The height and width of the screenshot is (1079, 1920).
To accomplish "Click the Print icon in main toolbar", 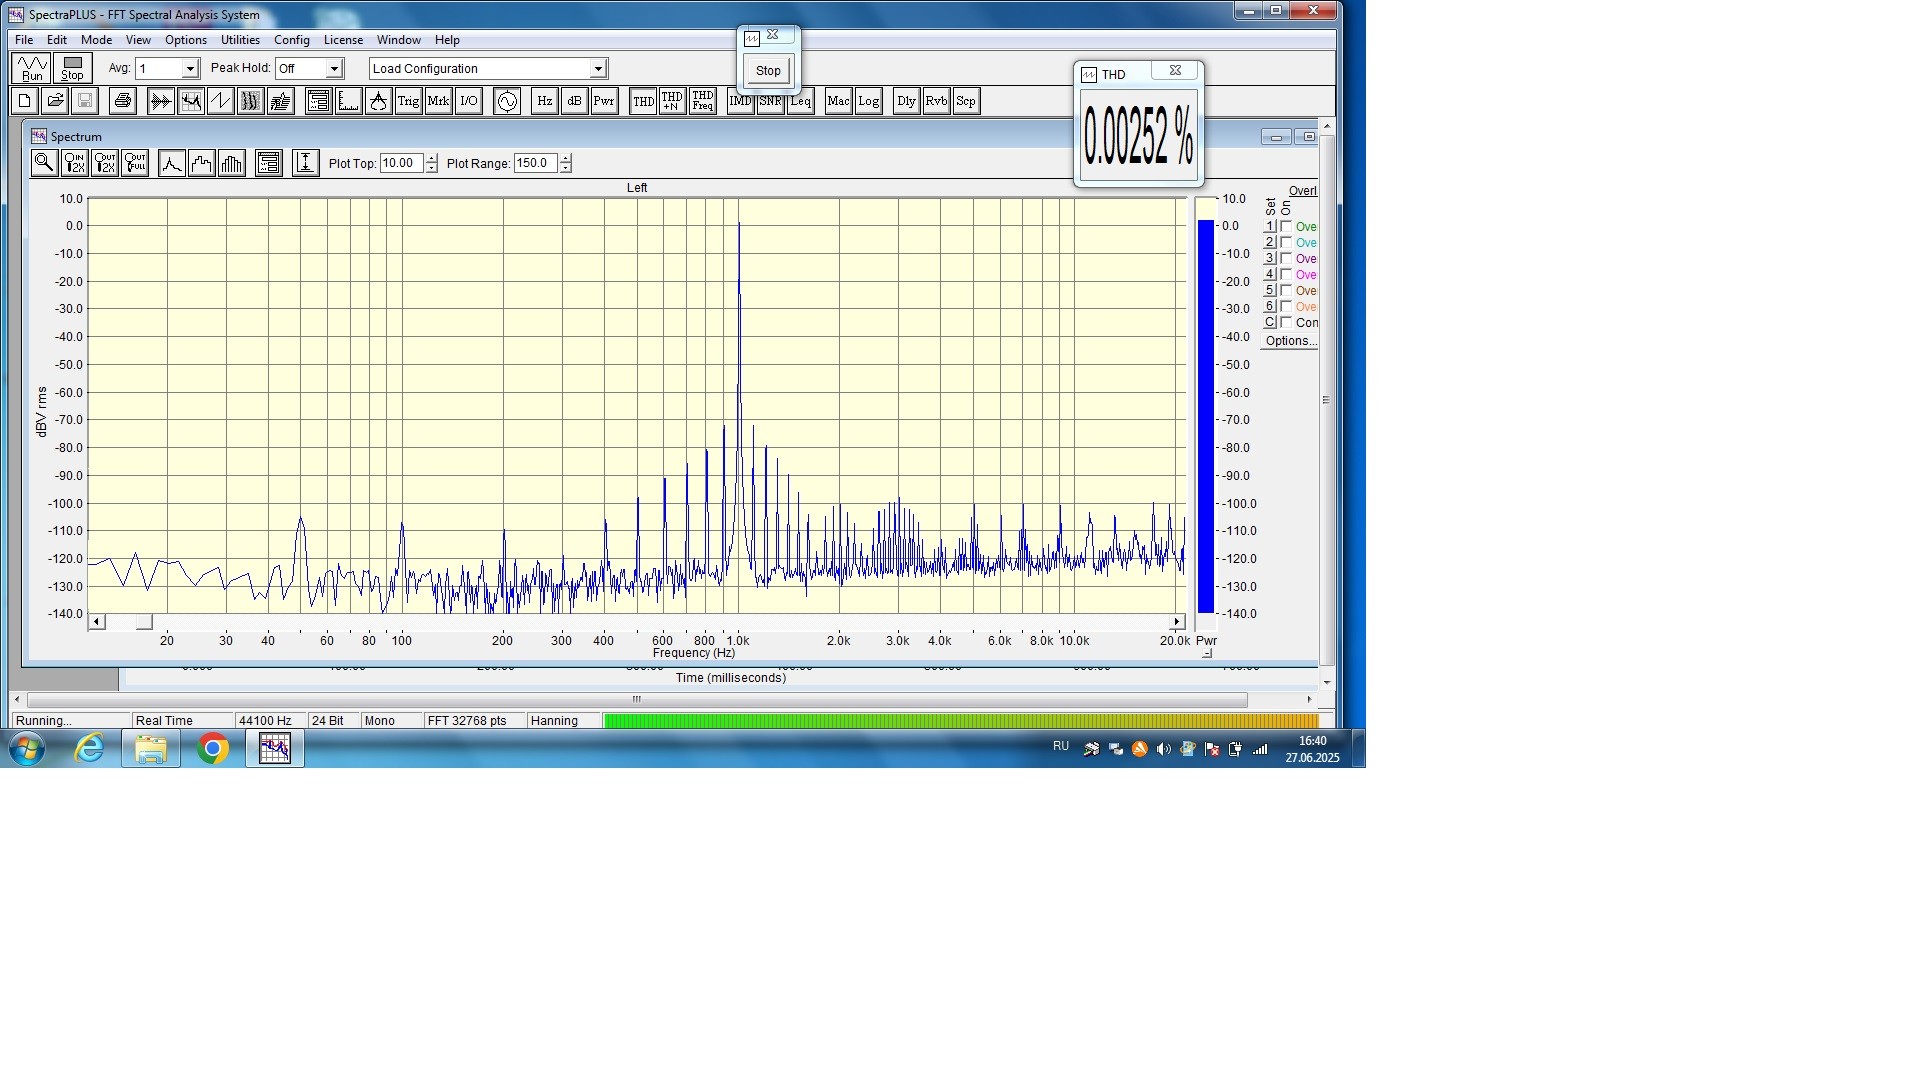I will click(x=122, y=101).
